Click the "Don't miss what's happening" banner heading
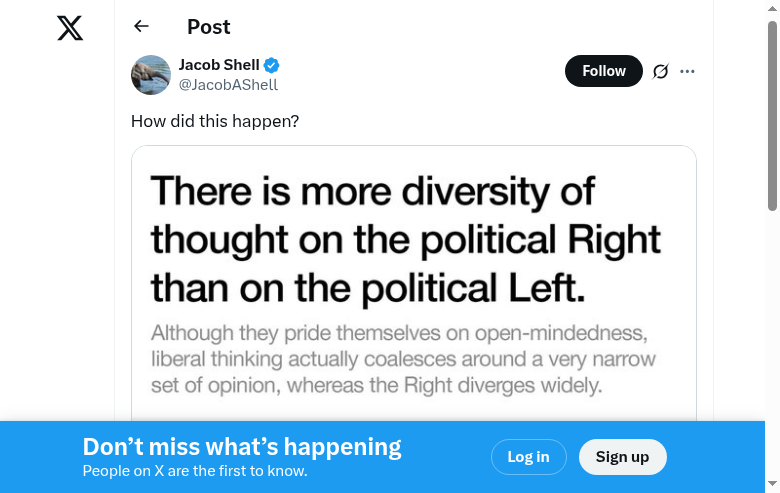780x493 pixels. pyautogui.click(x=242, y=447)
